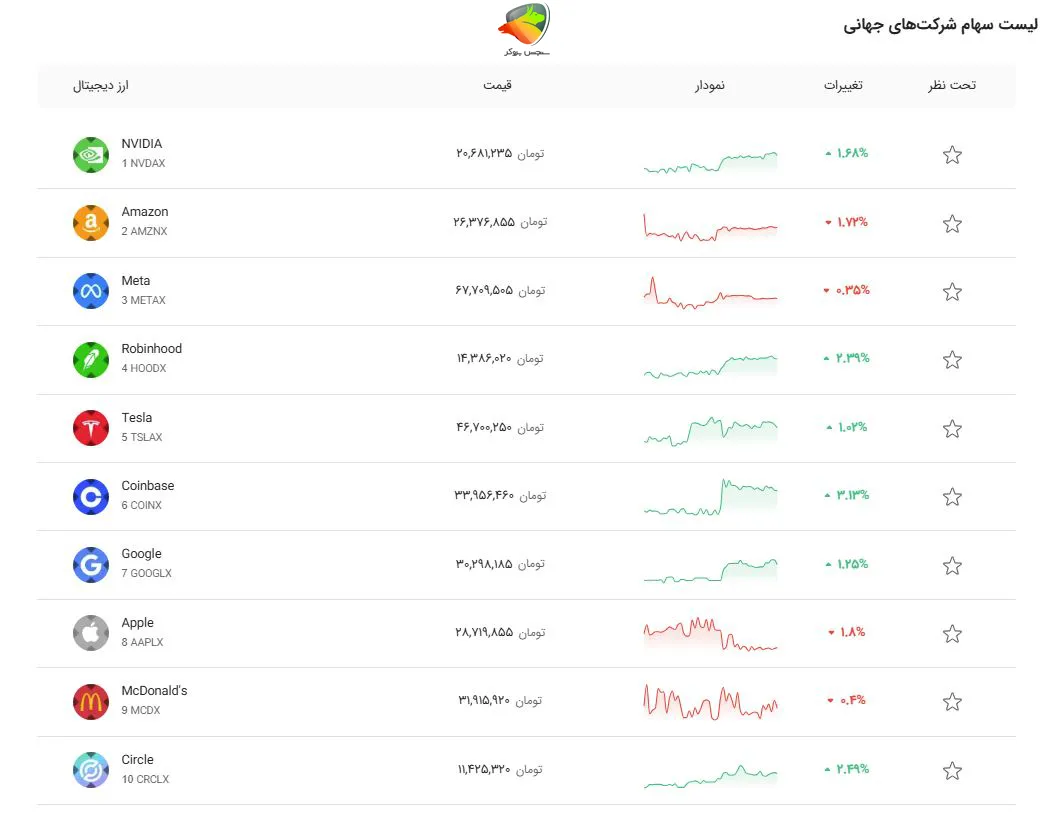Click the McDonald's golden arches logo
The height and width of the screenshot is (818, 1048).
pos(91,701)
